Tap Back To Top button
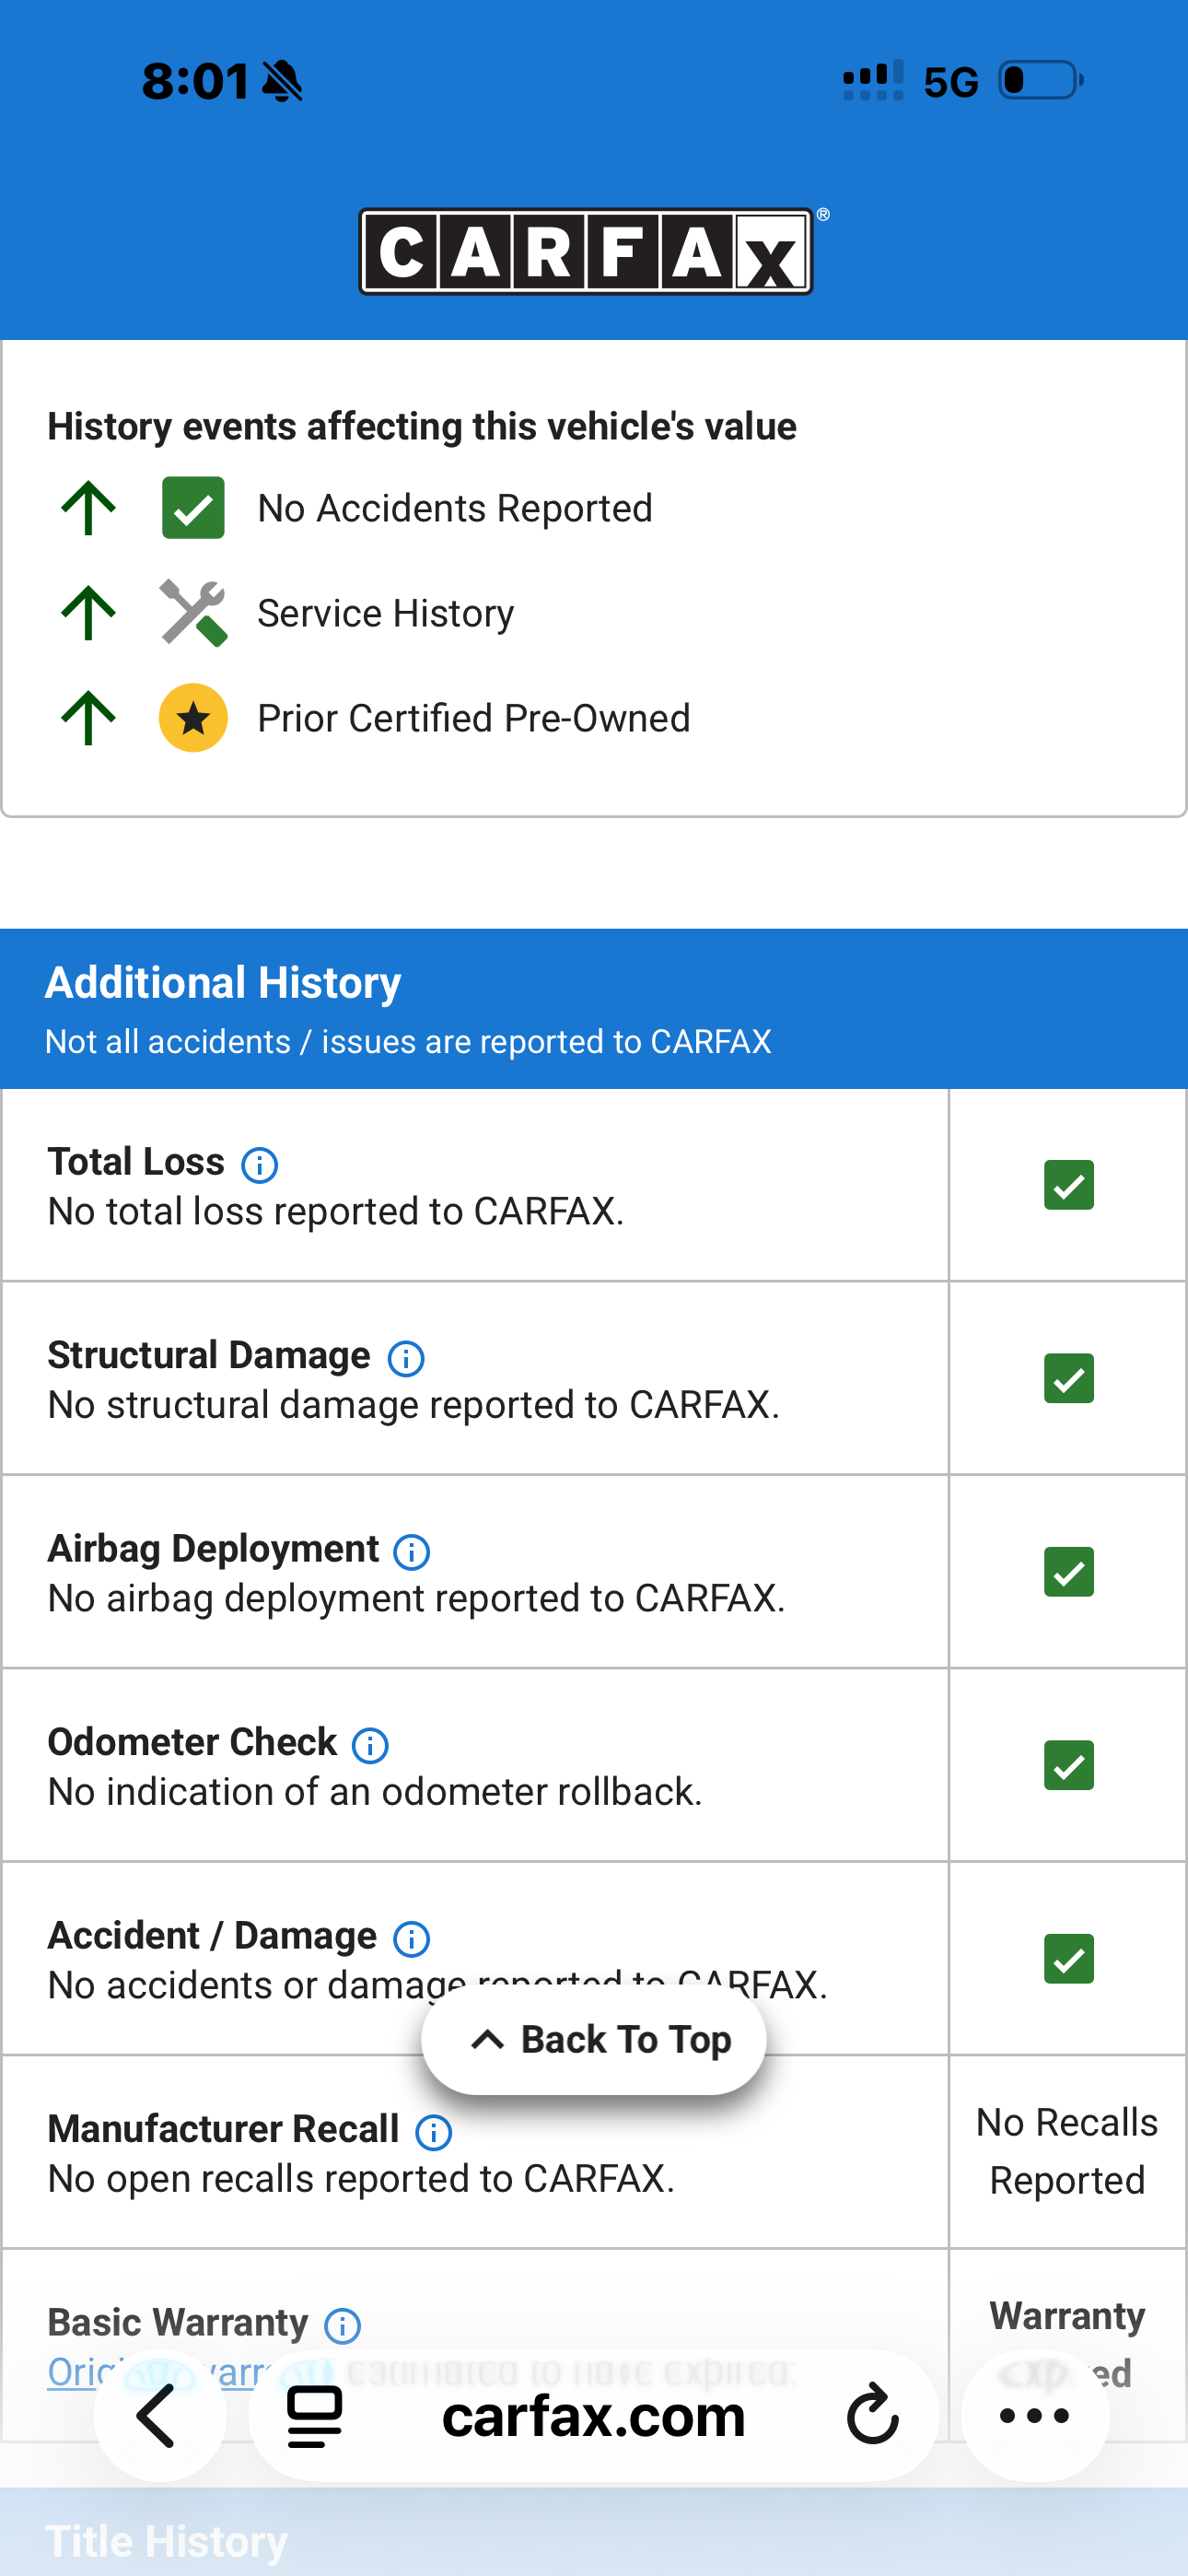The image size is (1188, 2576). [594, 2039]
